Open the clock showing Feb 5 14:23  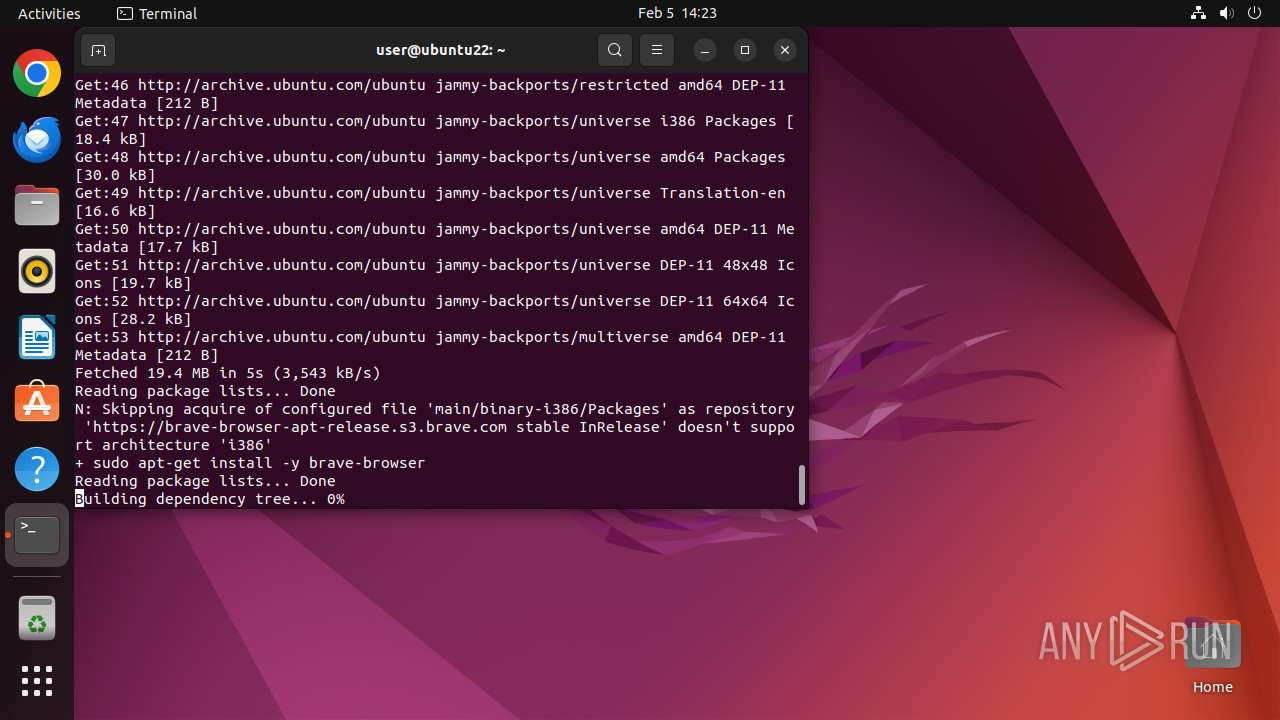[677, 13]
